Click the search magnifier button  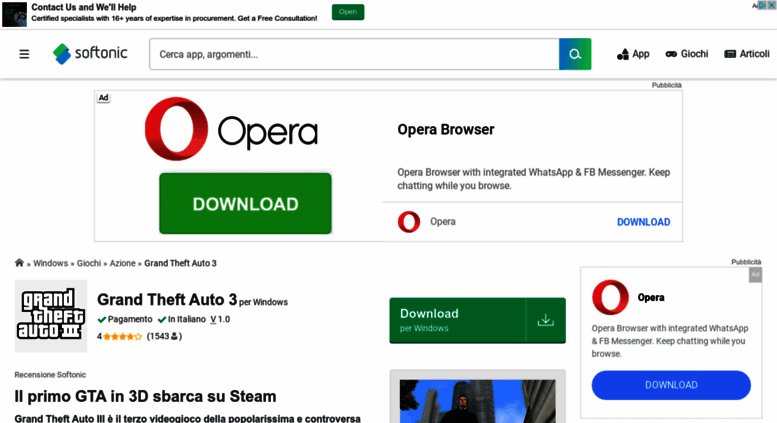pos(575,54)
